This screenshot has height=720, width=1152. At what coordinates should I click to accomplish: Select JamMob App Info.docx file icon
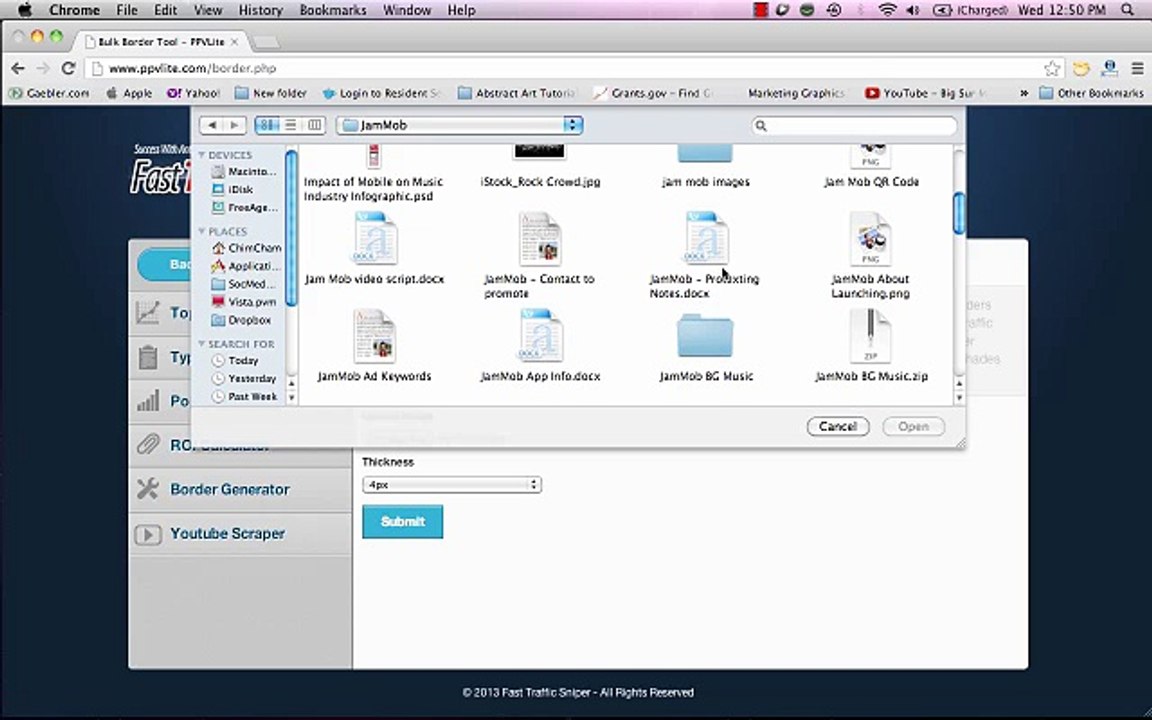tap(540, 335)
